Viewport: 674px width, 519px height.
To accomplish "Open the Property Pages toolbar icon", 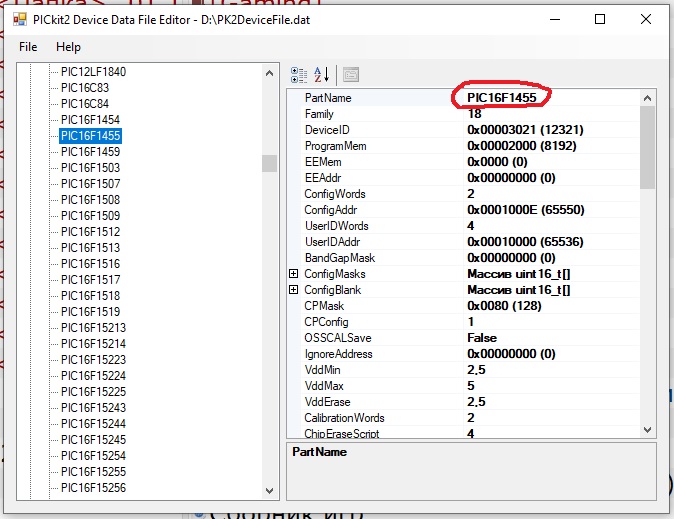I will [x=351, y=74].
